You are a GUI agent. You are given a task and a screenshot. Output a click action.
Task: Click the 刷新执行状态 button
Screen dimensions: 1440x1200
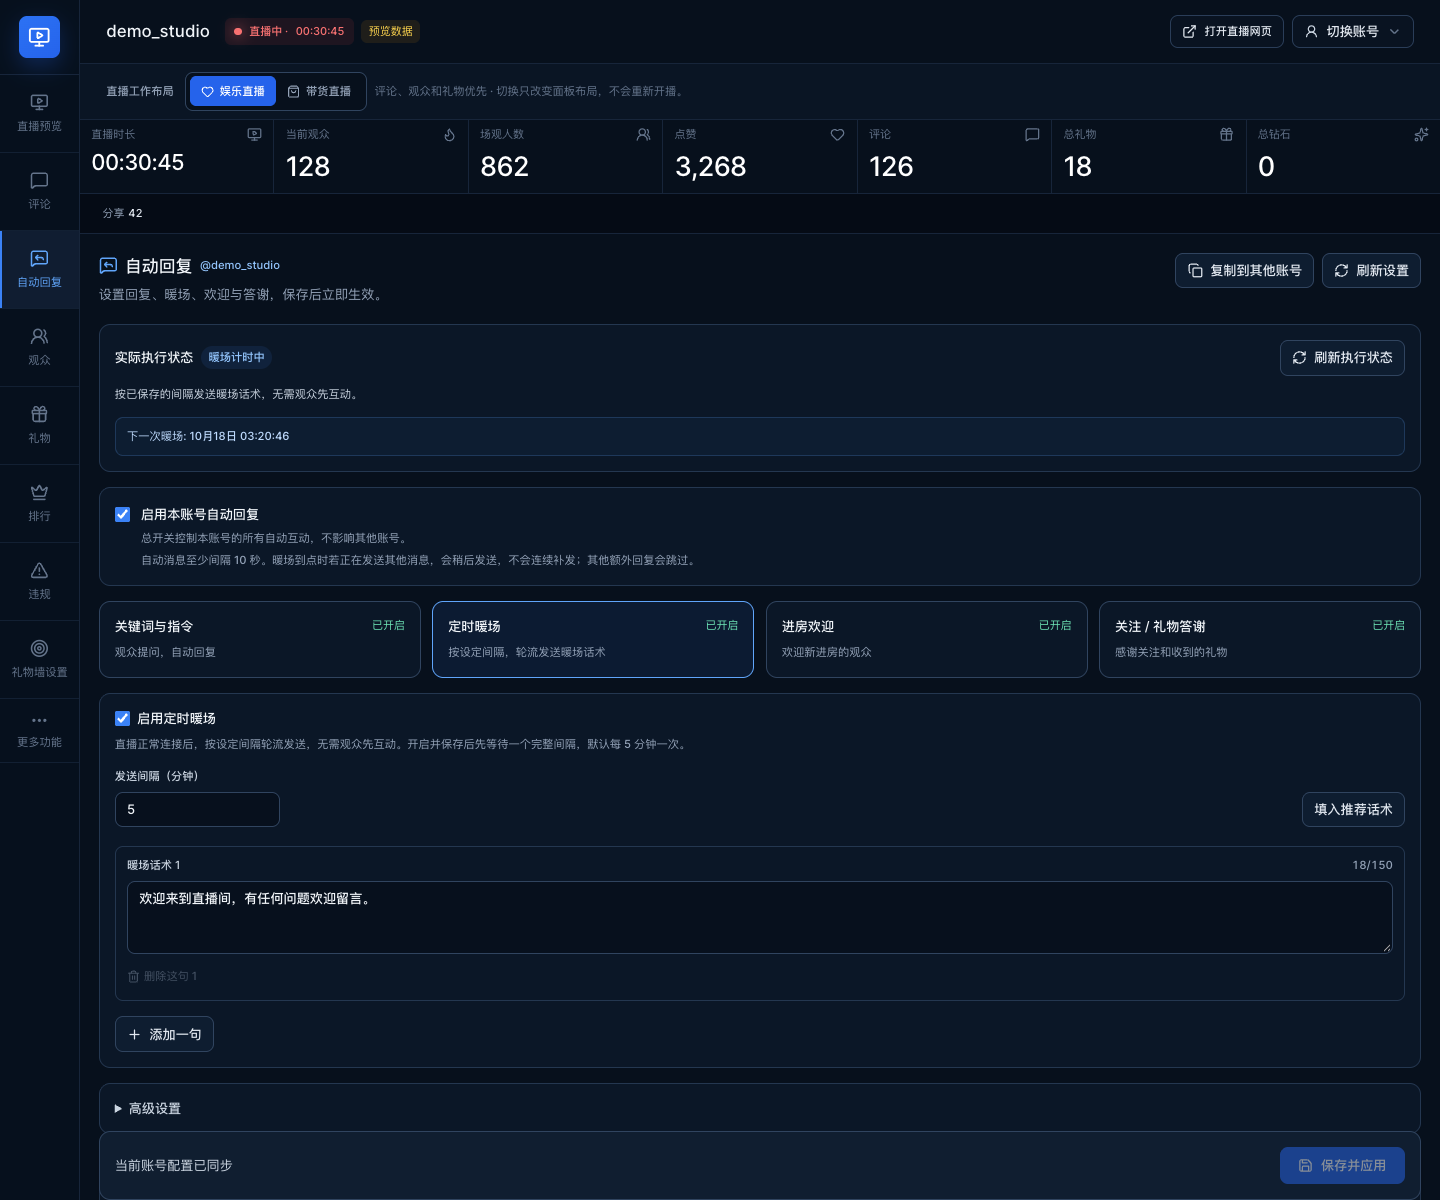(x=1342, y=358)
